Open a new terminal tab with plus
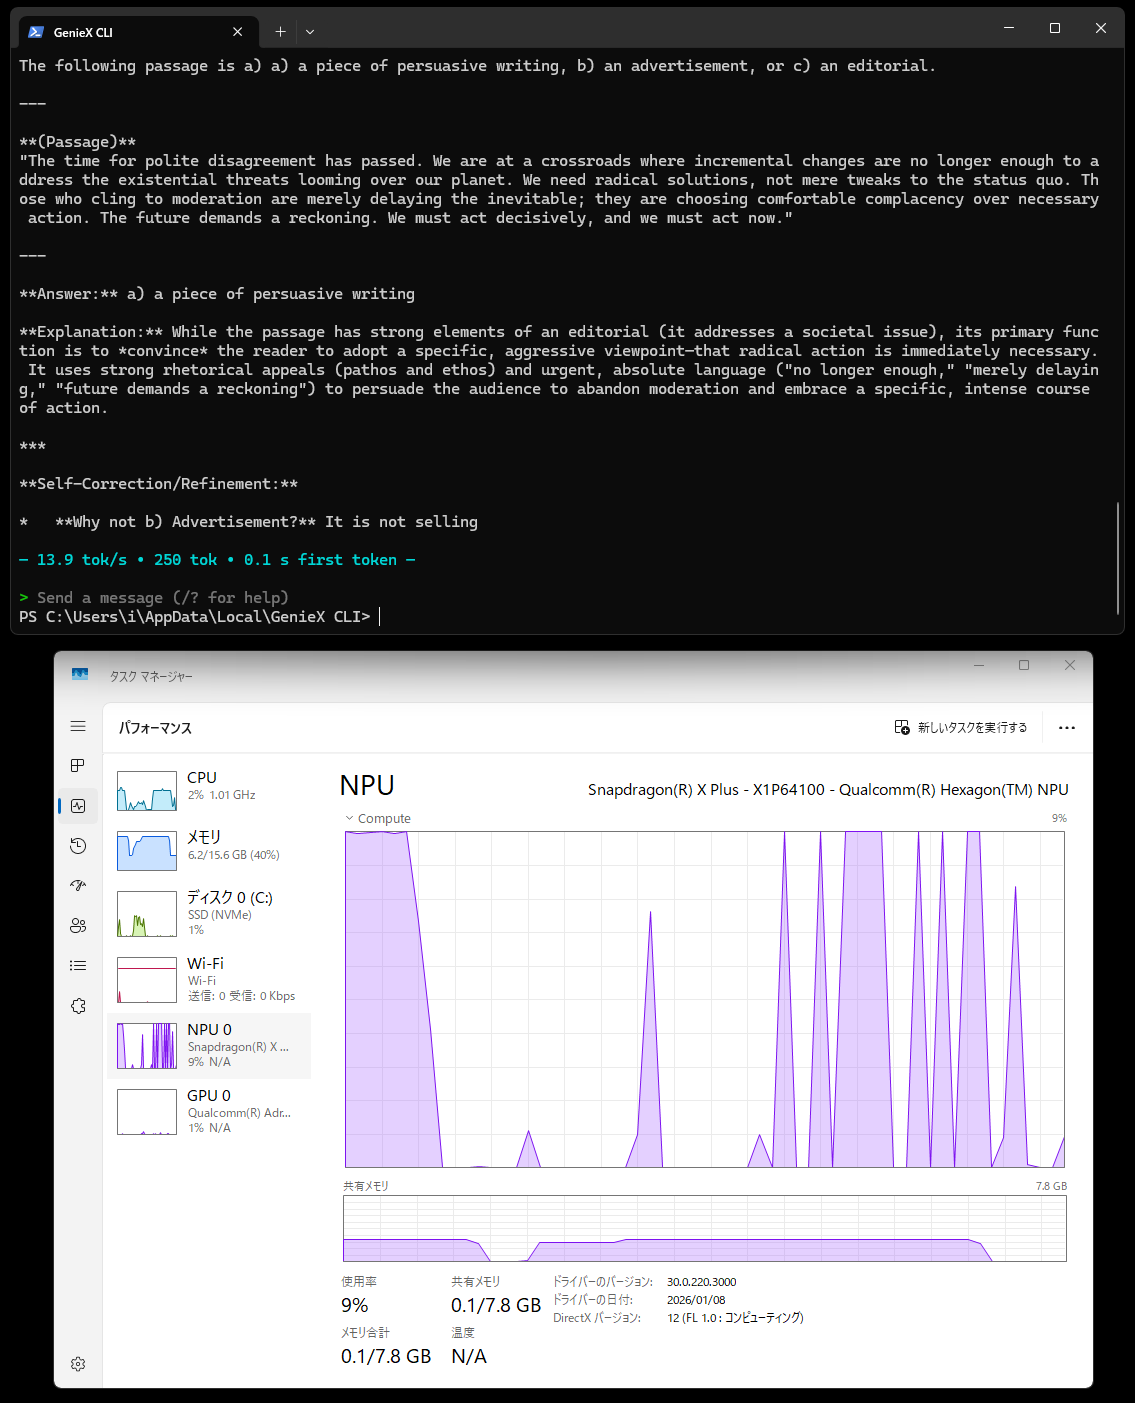 click(x=280, y=32)
